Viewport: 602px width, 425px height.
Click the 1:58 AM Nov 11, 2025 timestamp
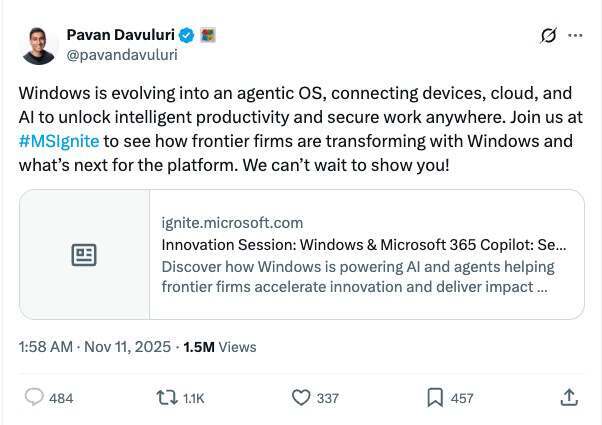[x=94, y=347]
